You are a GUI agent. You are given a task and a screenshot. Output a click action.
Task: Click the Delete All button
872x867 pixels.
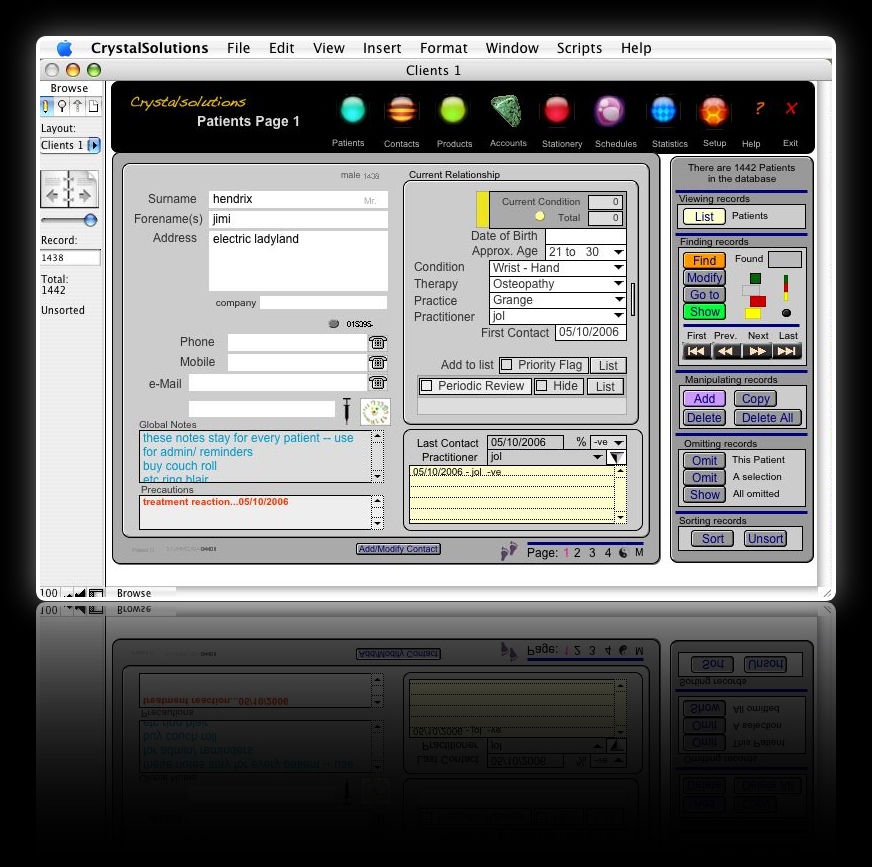(x=767, y=418)
